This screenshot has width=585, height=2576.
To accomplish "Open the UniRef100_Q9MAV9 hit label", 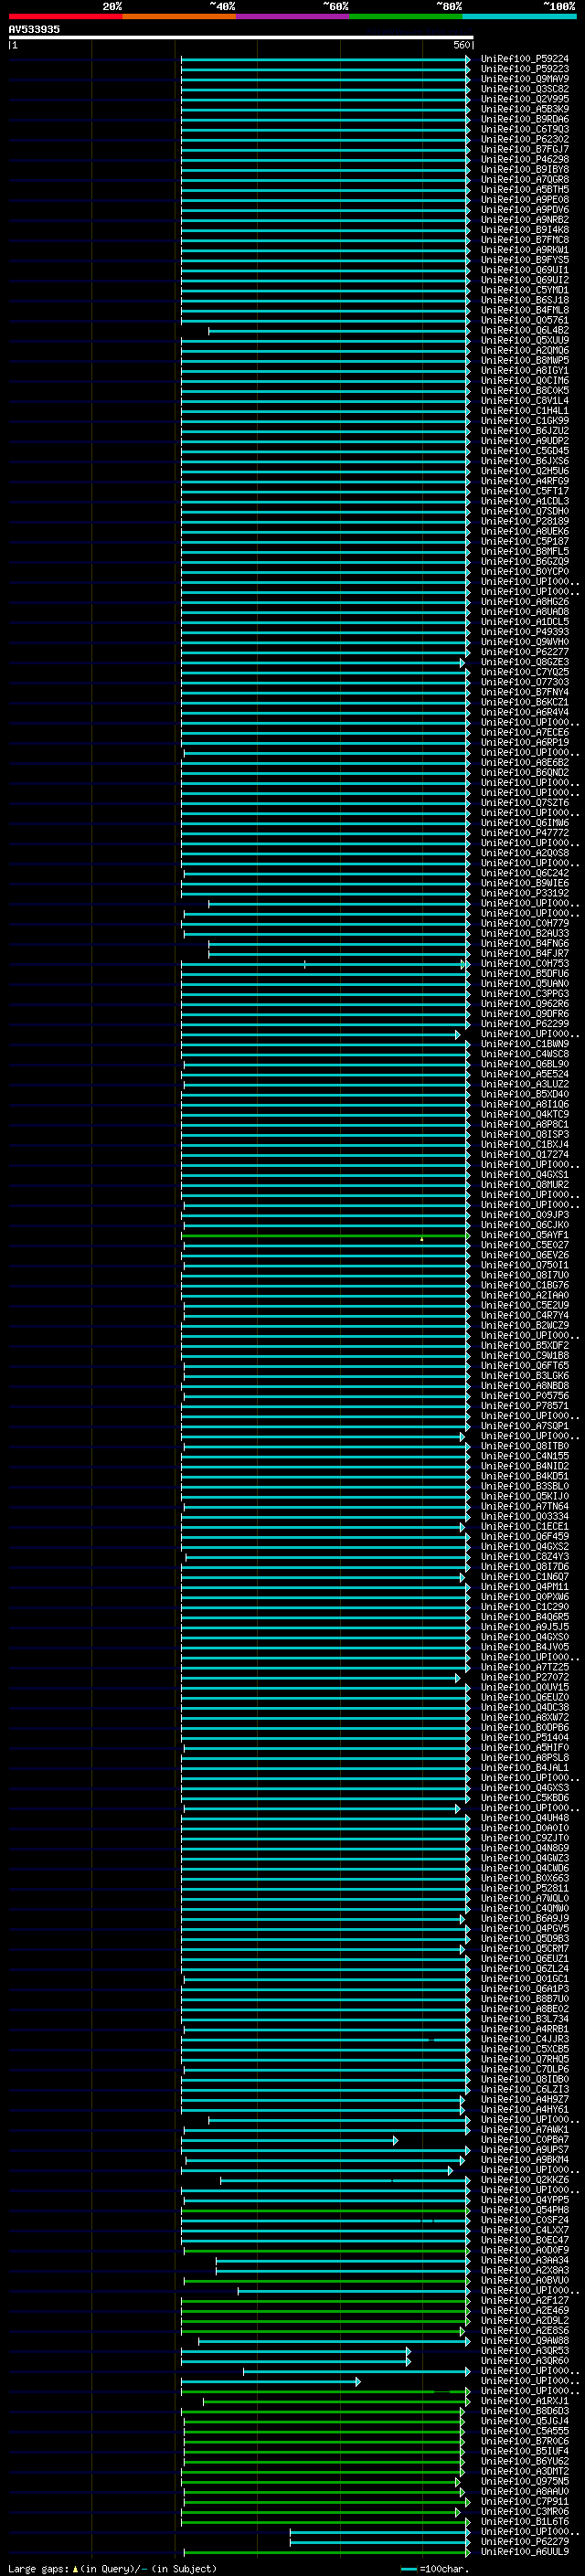I will tap(524, 79).
